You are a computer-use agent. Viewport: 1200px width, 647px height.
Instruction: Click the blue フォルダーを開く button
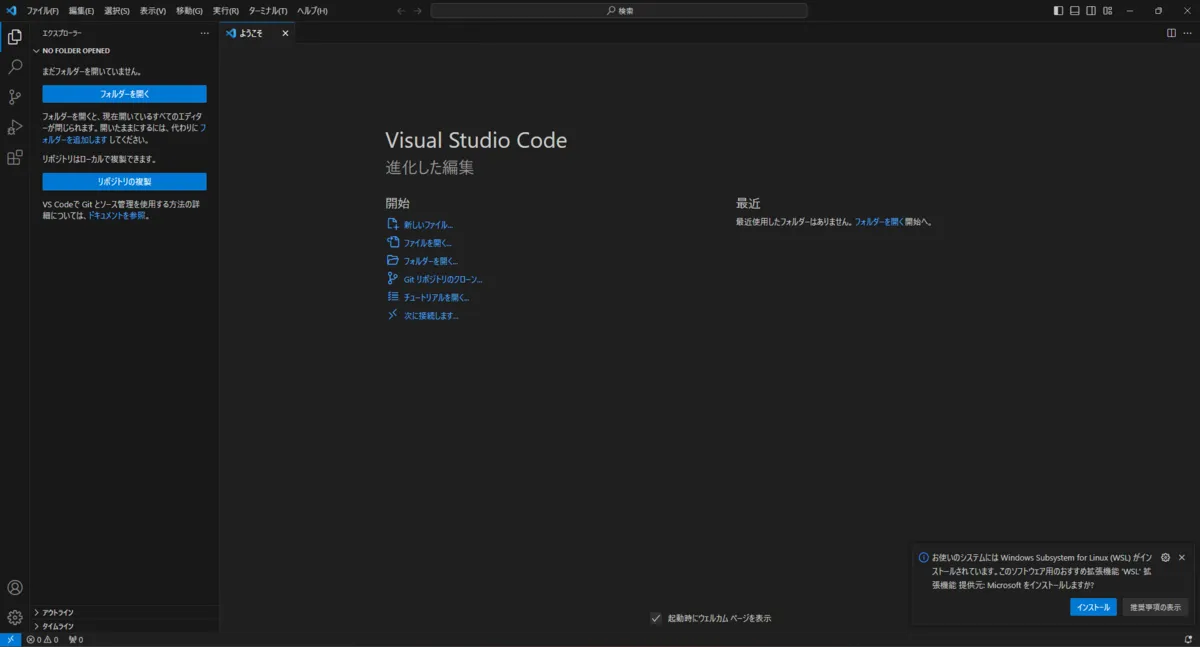point(124,94)
